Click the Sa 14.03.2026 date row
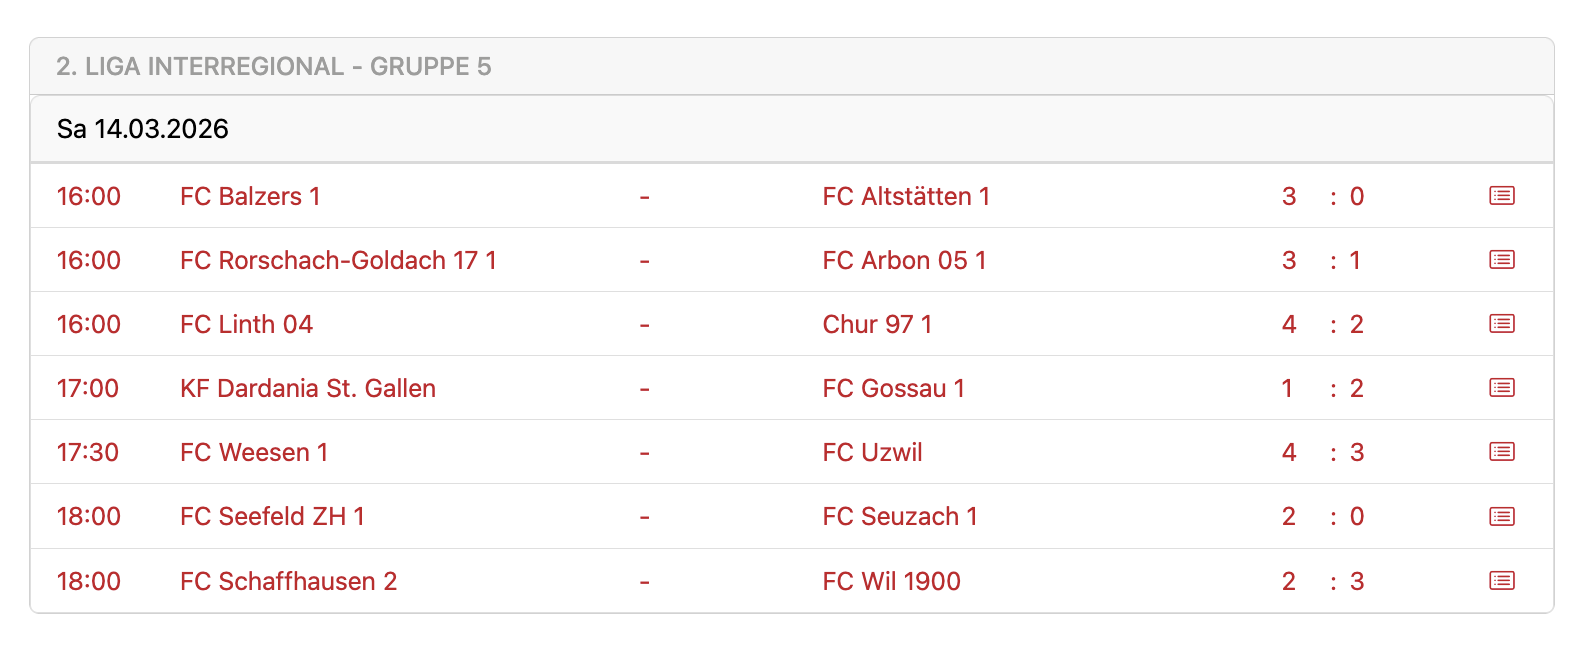1584x660 pixels. pos(143,129)
